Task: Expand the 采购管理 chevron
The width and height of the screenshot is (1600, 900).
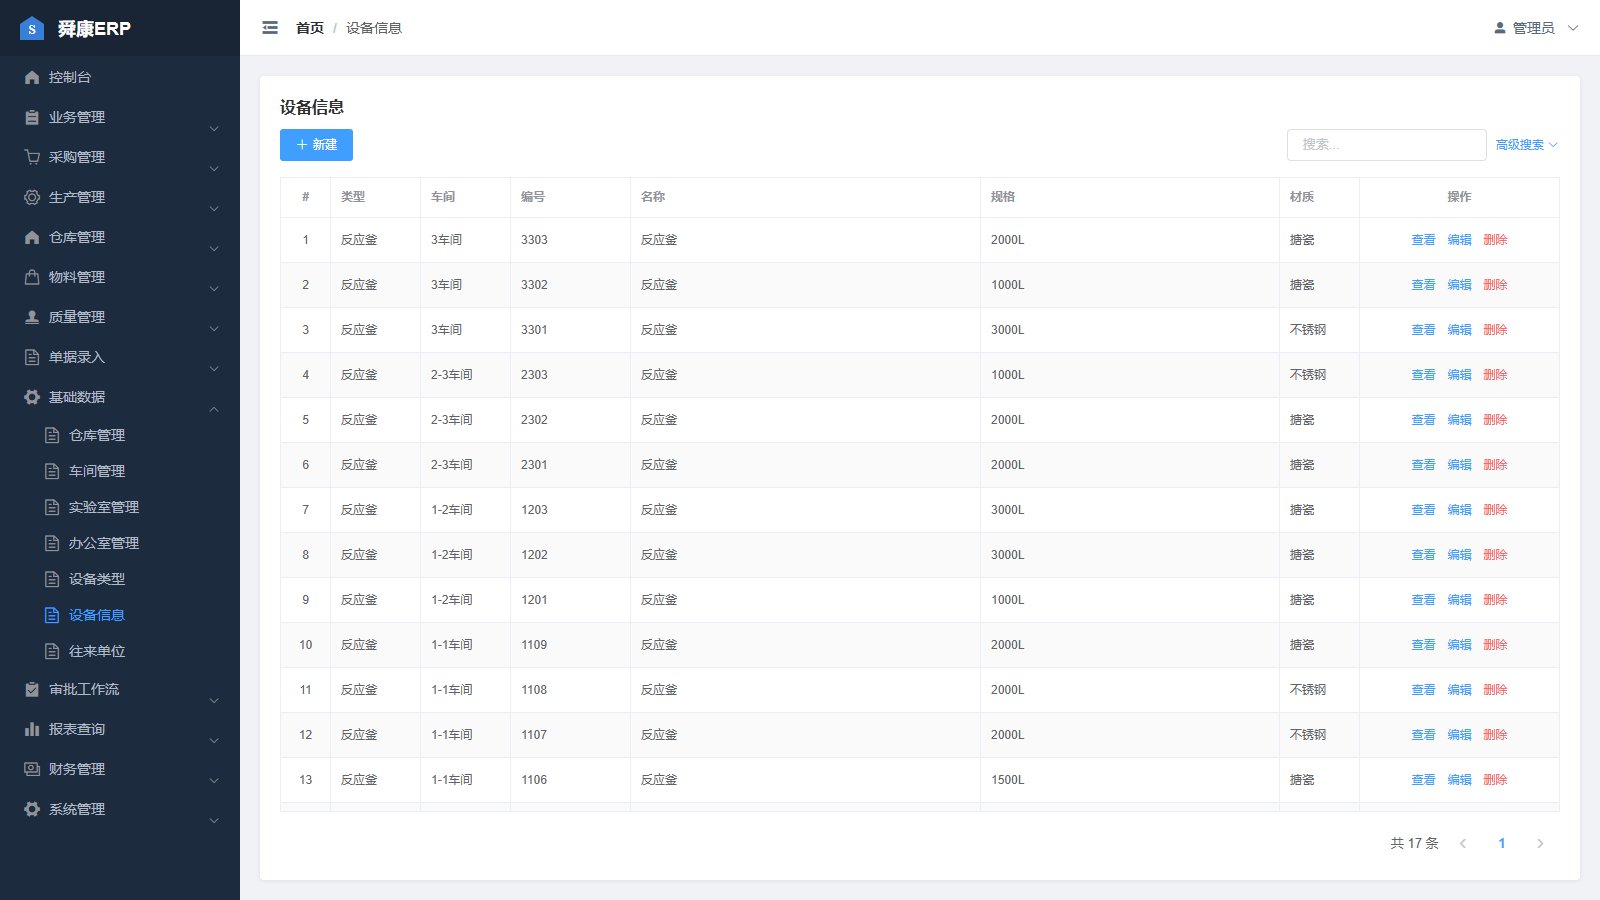Action: [x=214, y=169]
